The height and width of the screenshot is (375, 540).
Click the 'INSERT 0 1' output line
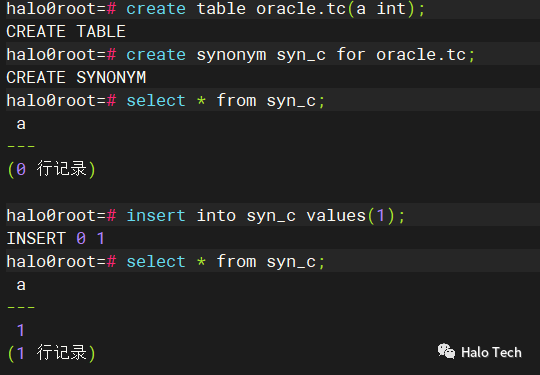(x=55, y=238)
